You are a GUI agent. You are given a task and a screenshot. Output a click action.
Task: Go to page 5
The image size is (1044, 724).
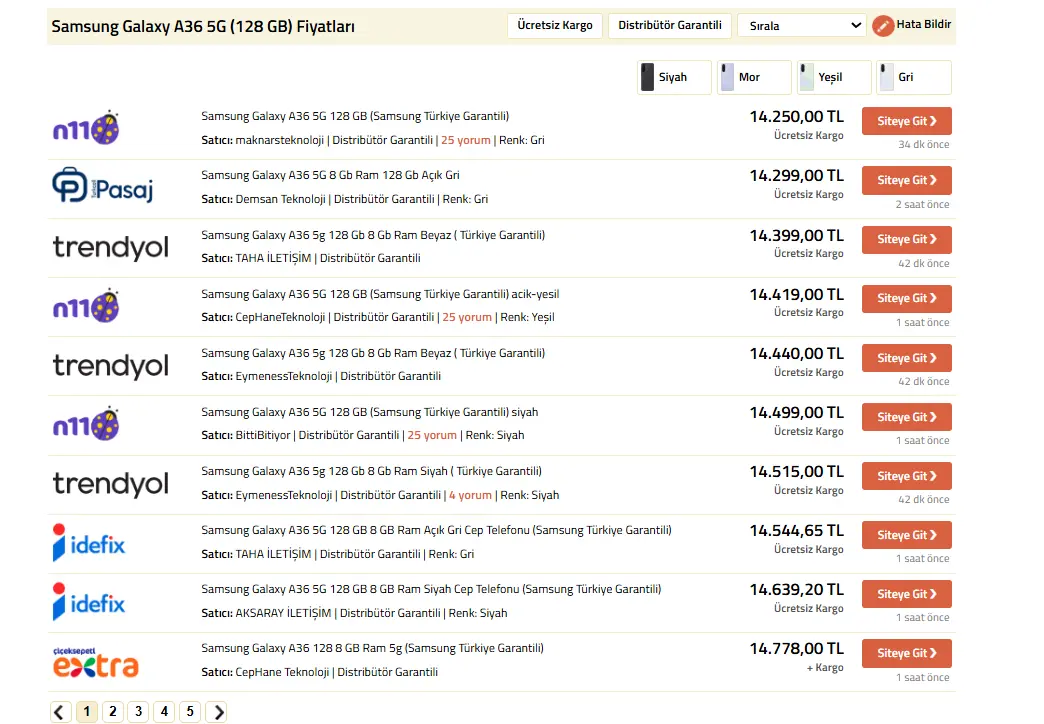190,712
